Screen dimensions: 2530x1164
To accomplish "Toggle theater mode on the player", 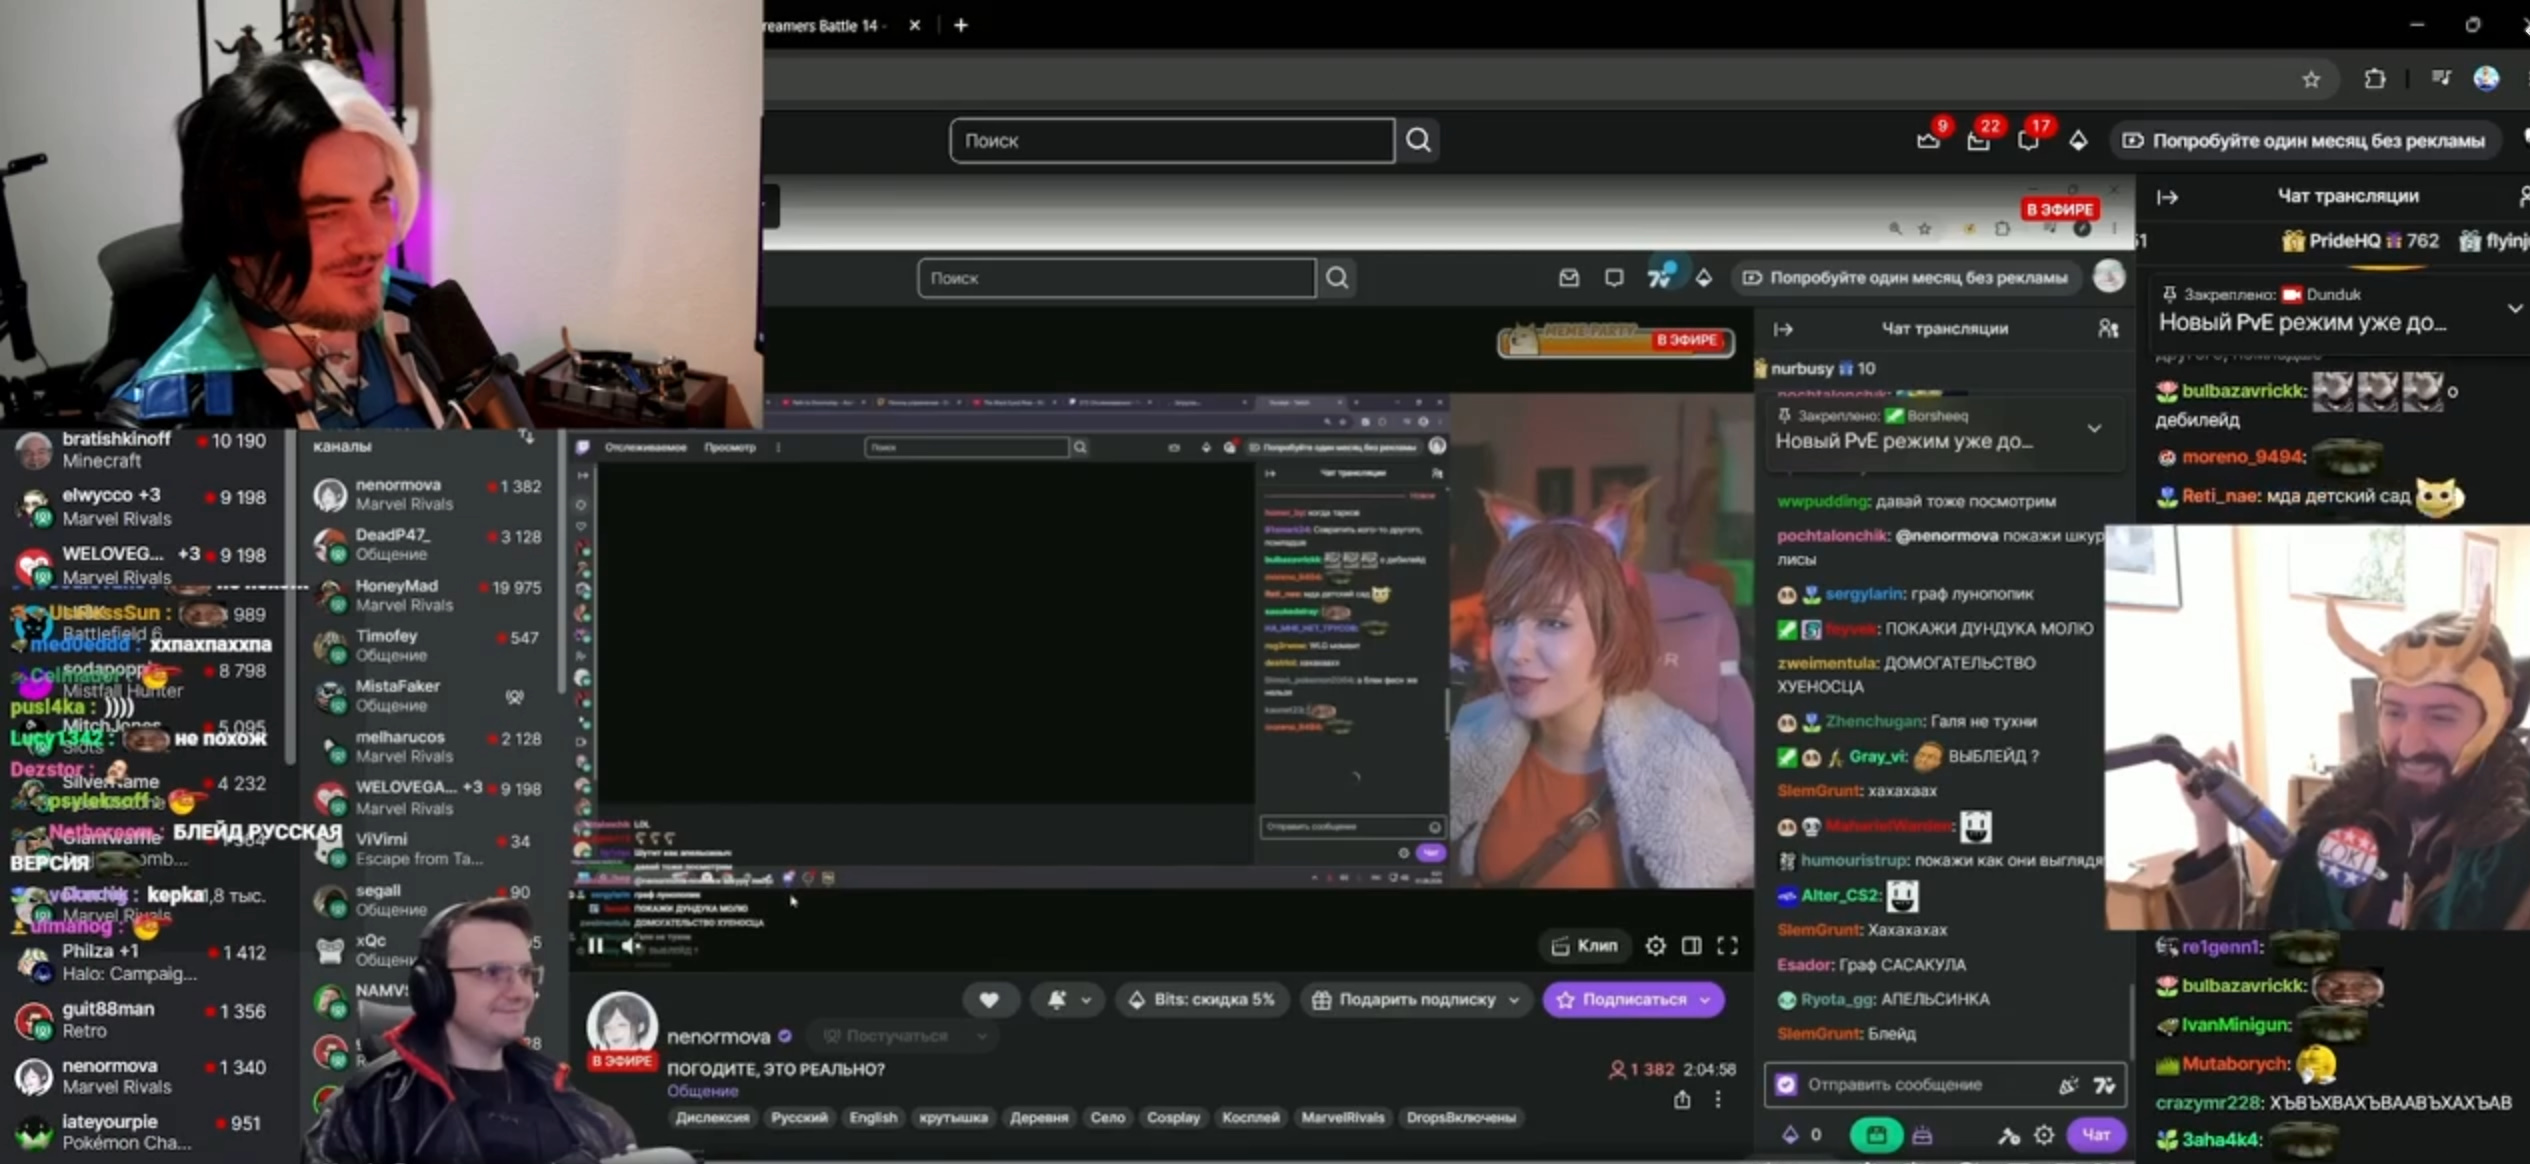I will pos(1691,946).
